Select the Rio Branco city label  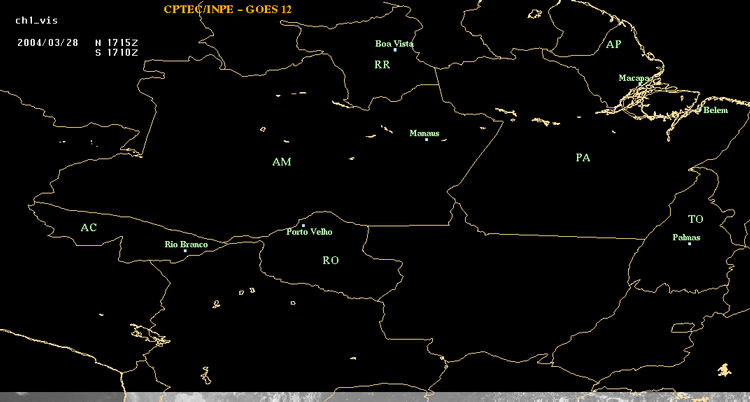point(186,245)
